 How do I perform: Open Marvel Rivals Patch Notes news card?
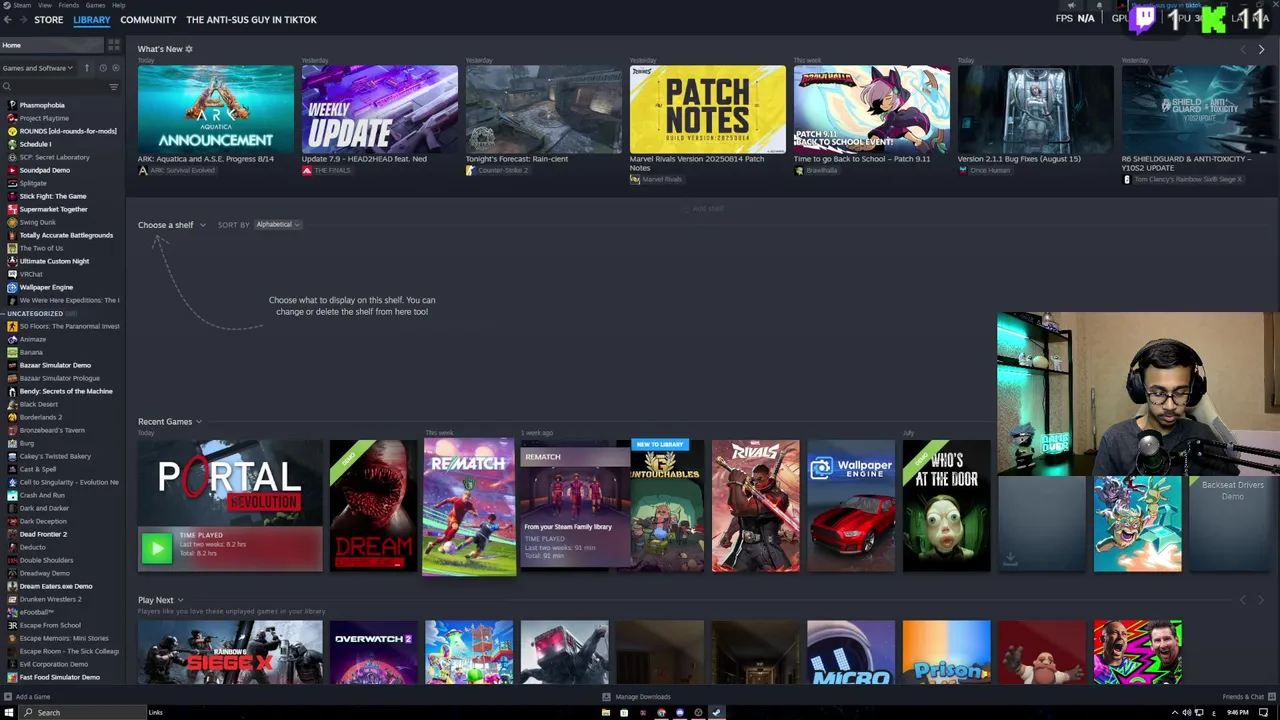[x=708, y=109]
